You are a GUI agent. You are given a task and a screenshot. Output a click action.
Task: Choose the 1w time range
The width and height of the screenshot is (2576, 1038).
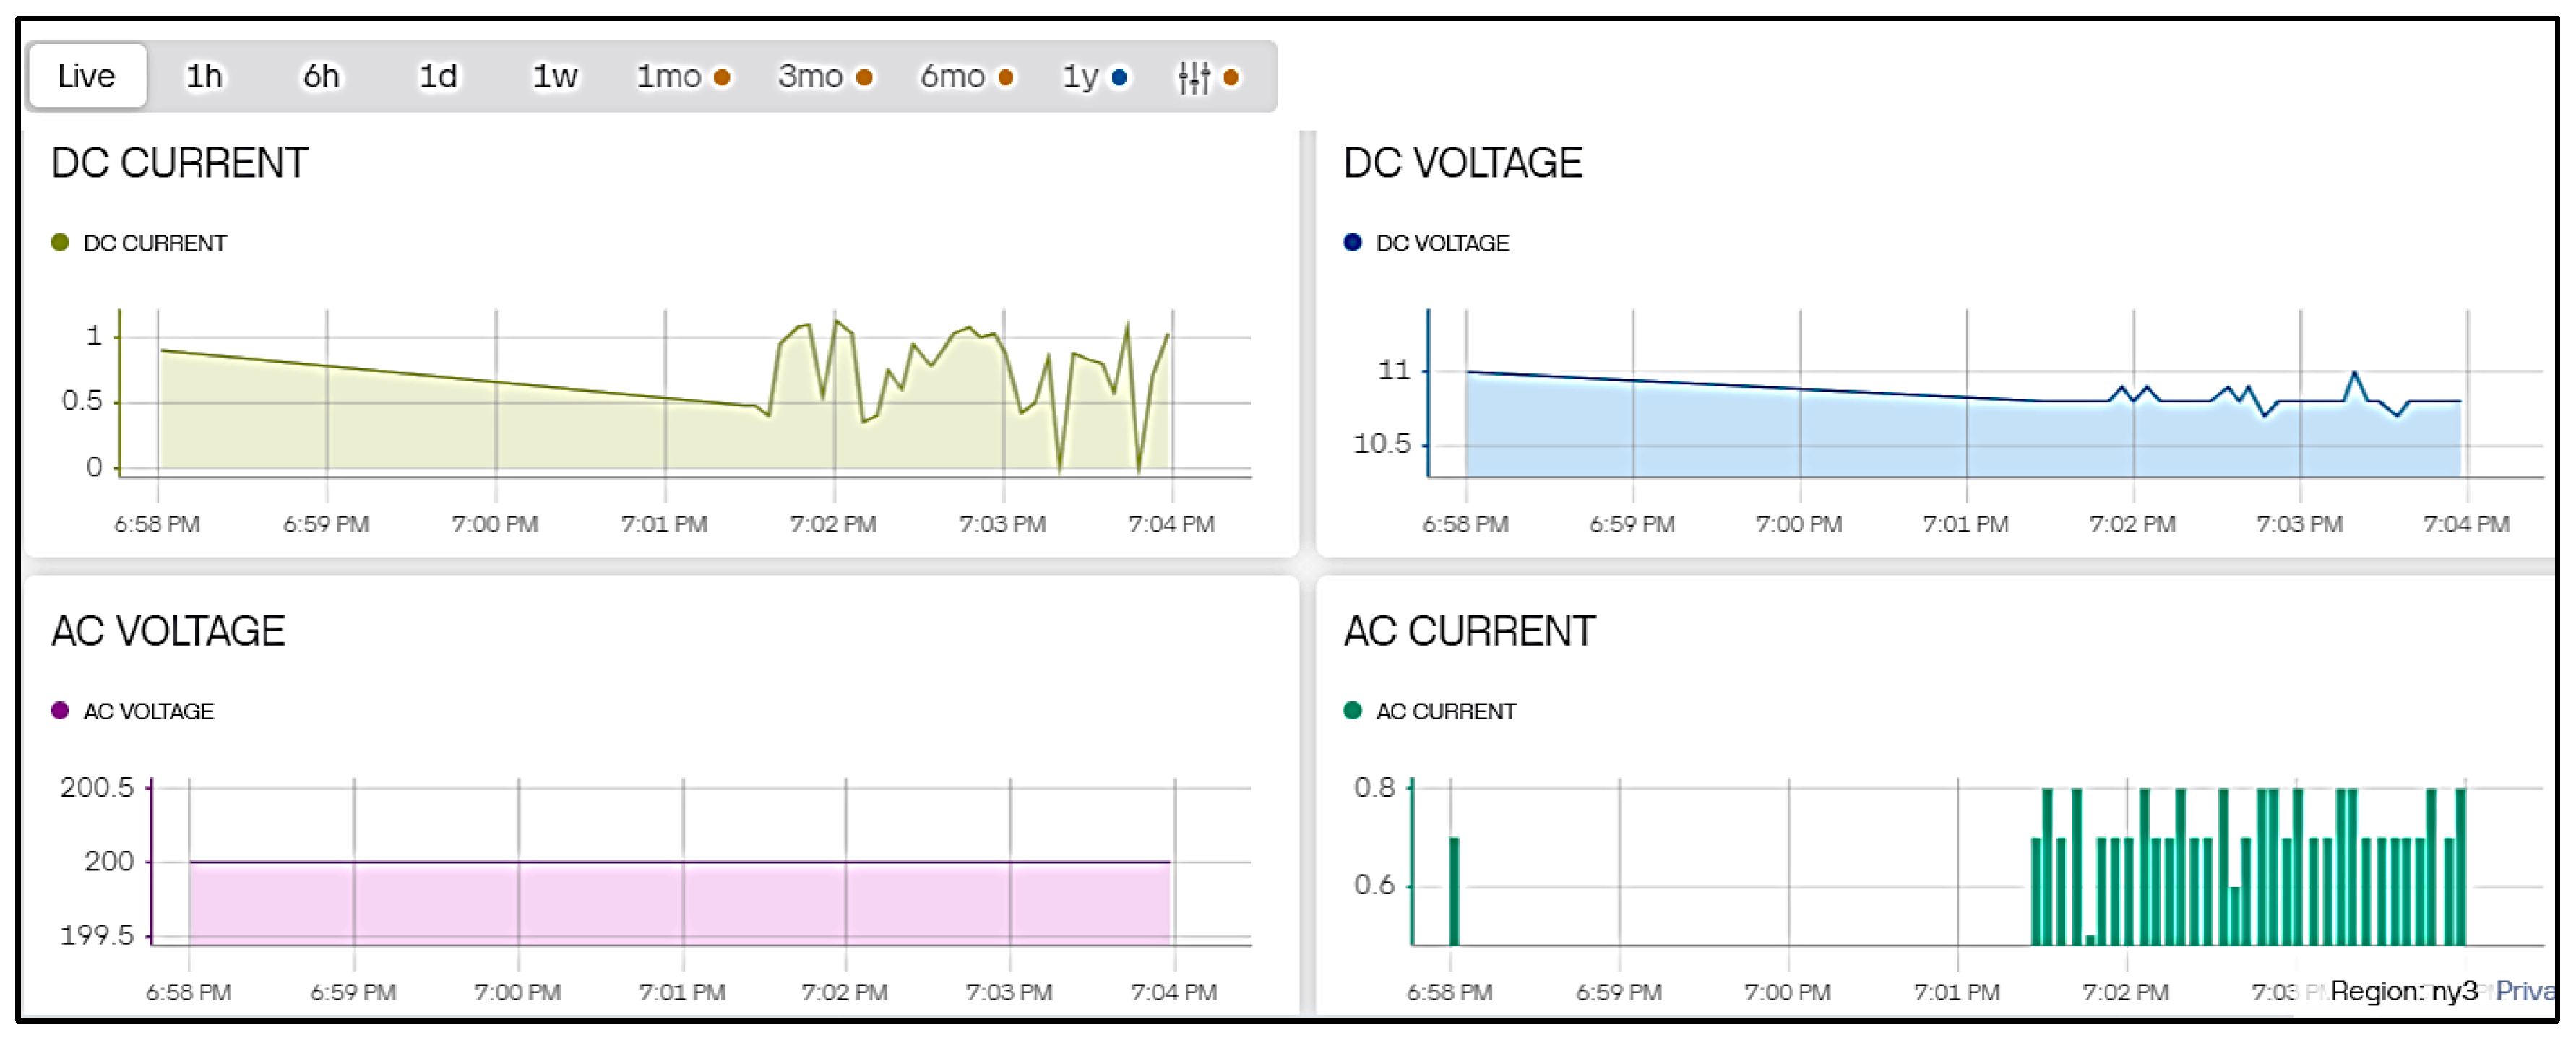[555, 76]
